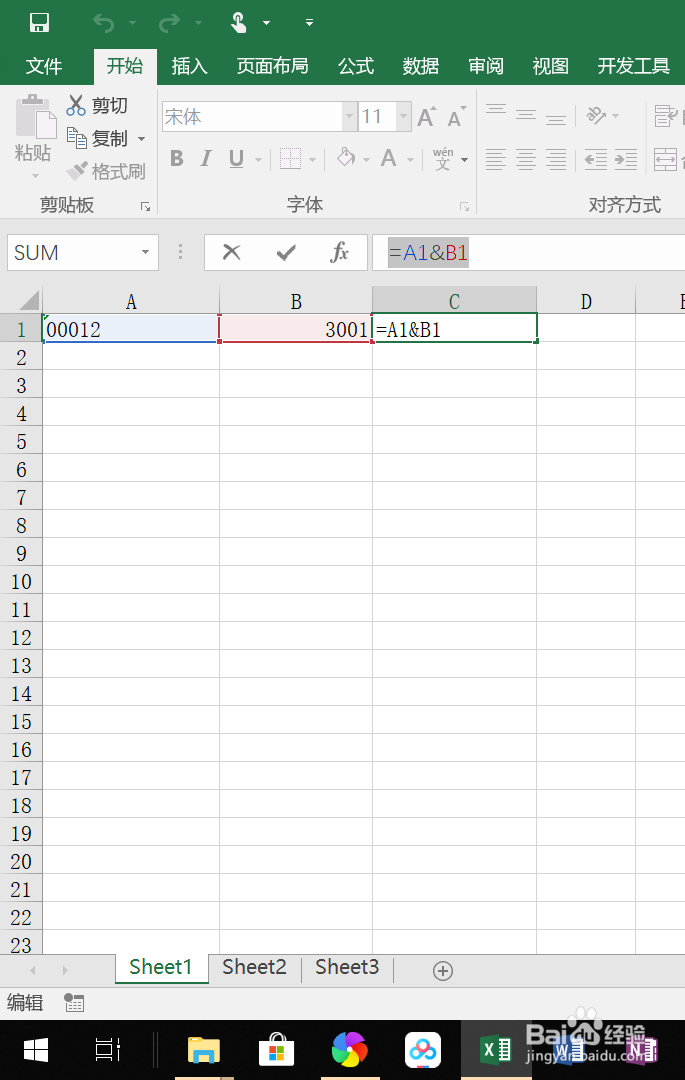
Task: Click the 格式刷 format painter icon
Action: [76, 170]
